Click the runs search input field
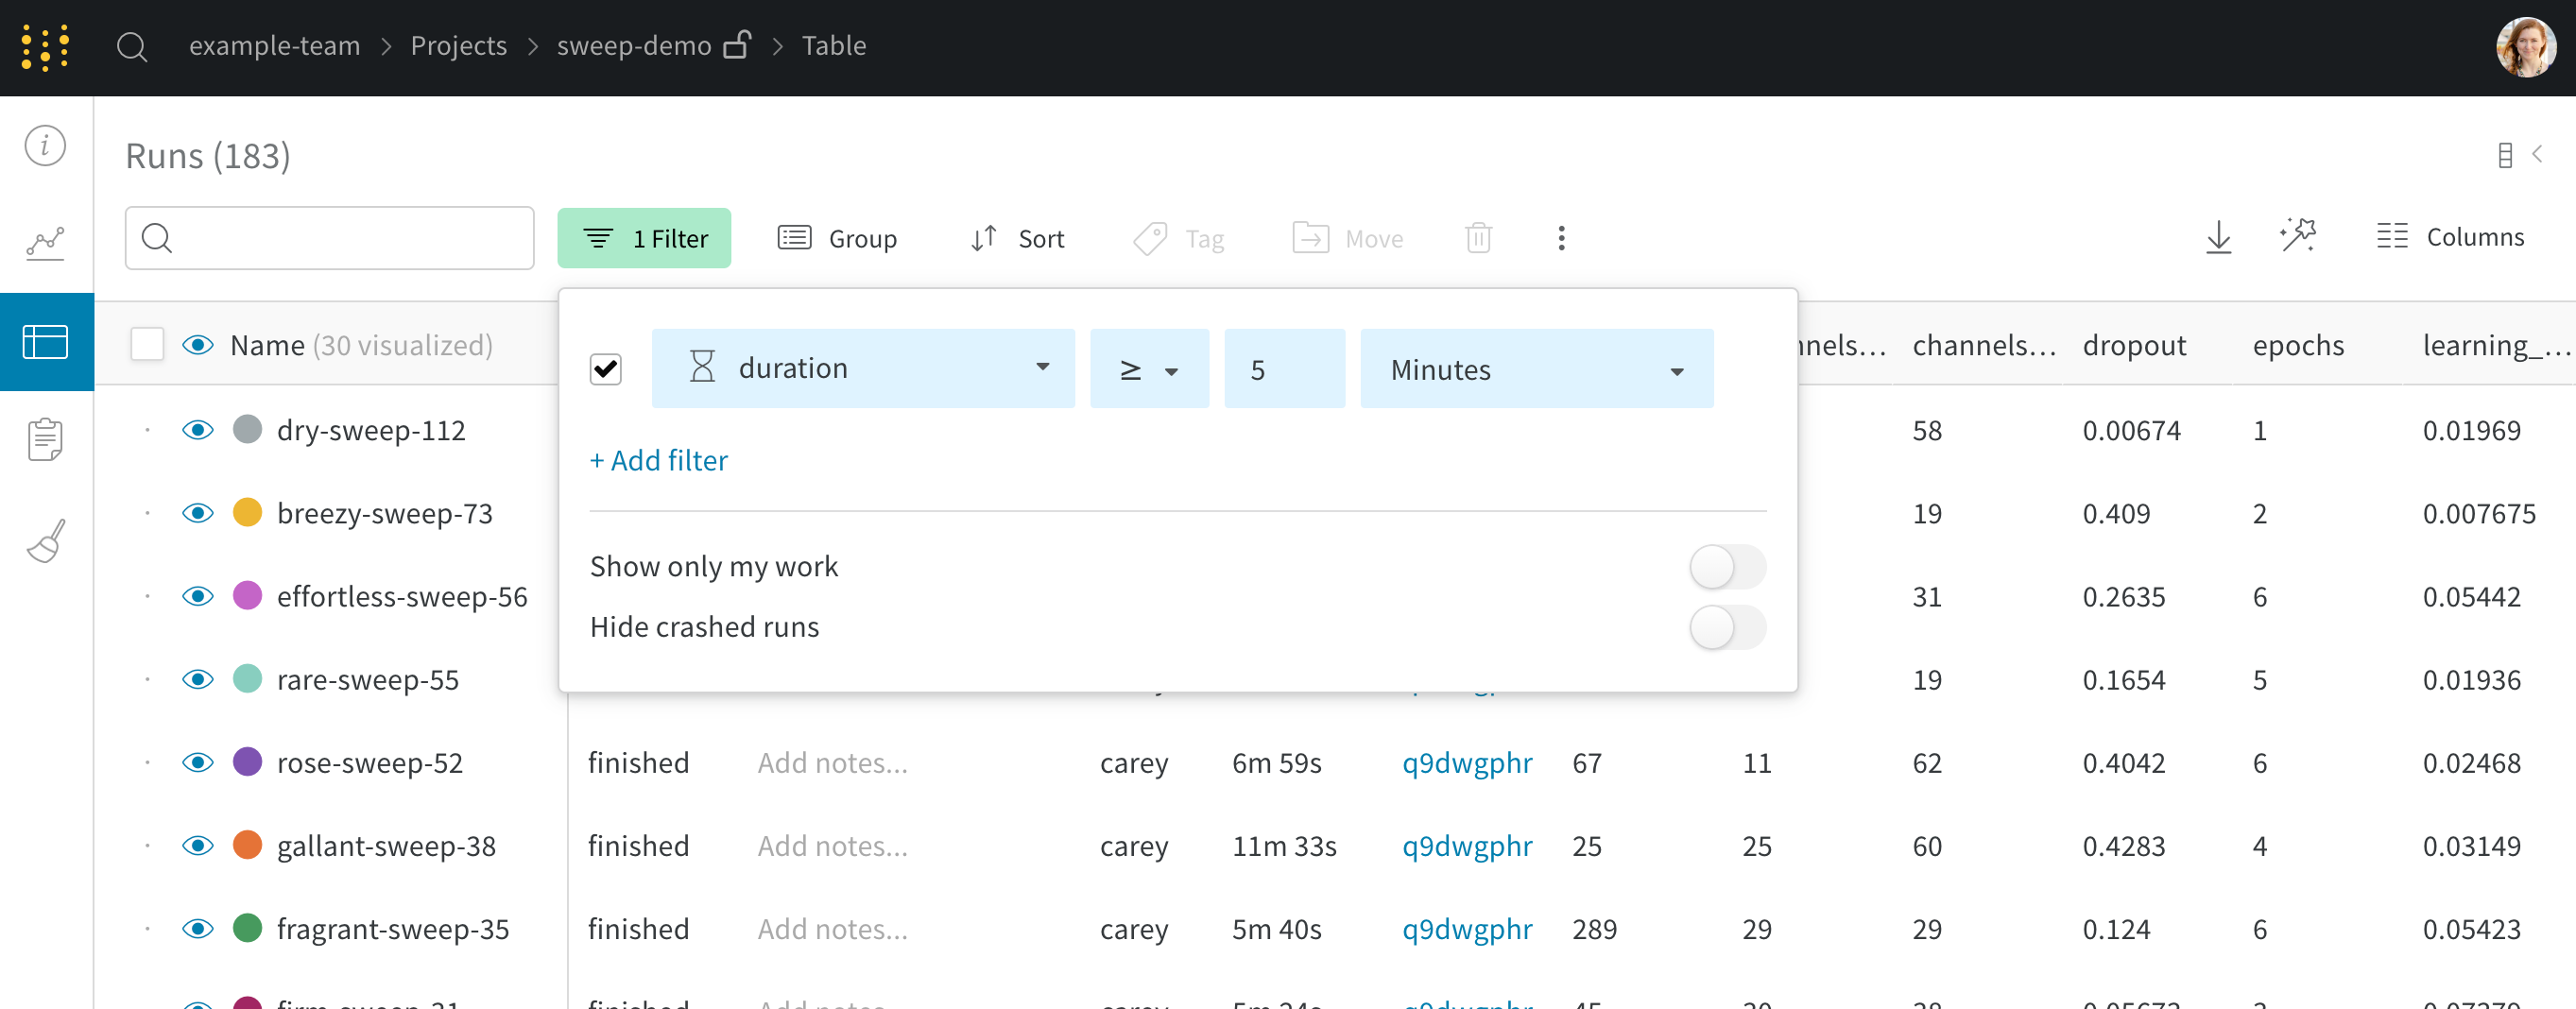The width and height of the screenshot is (2576, 1009). (345, 239)
